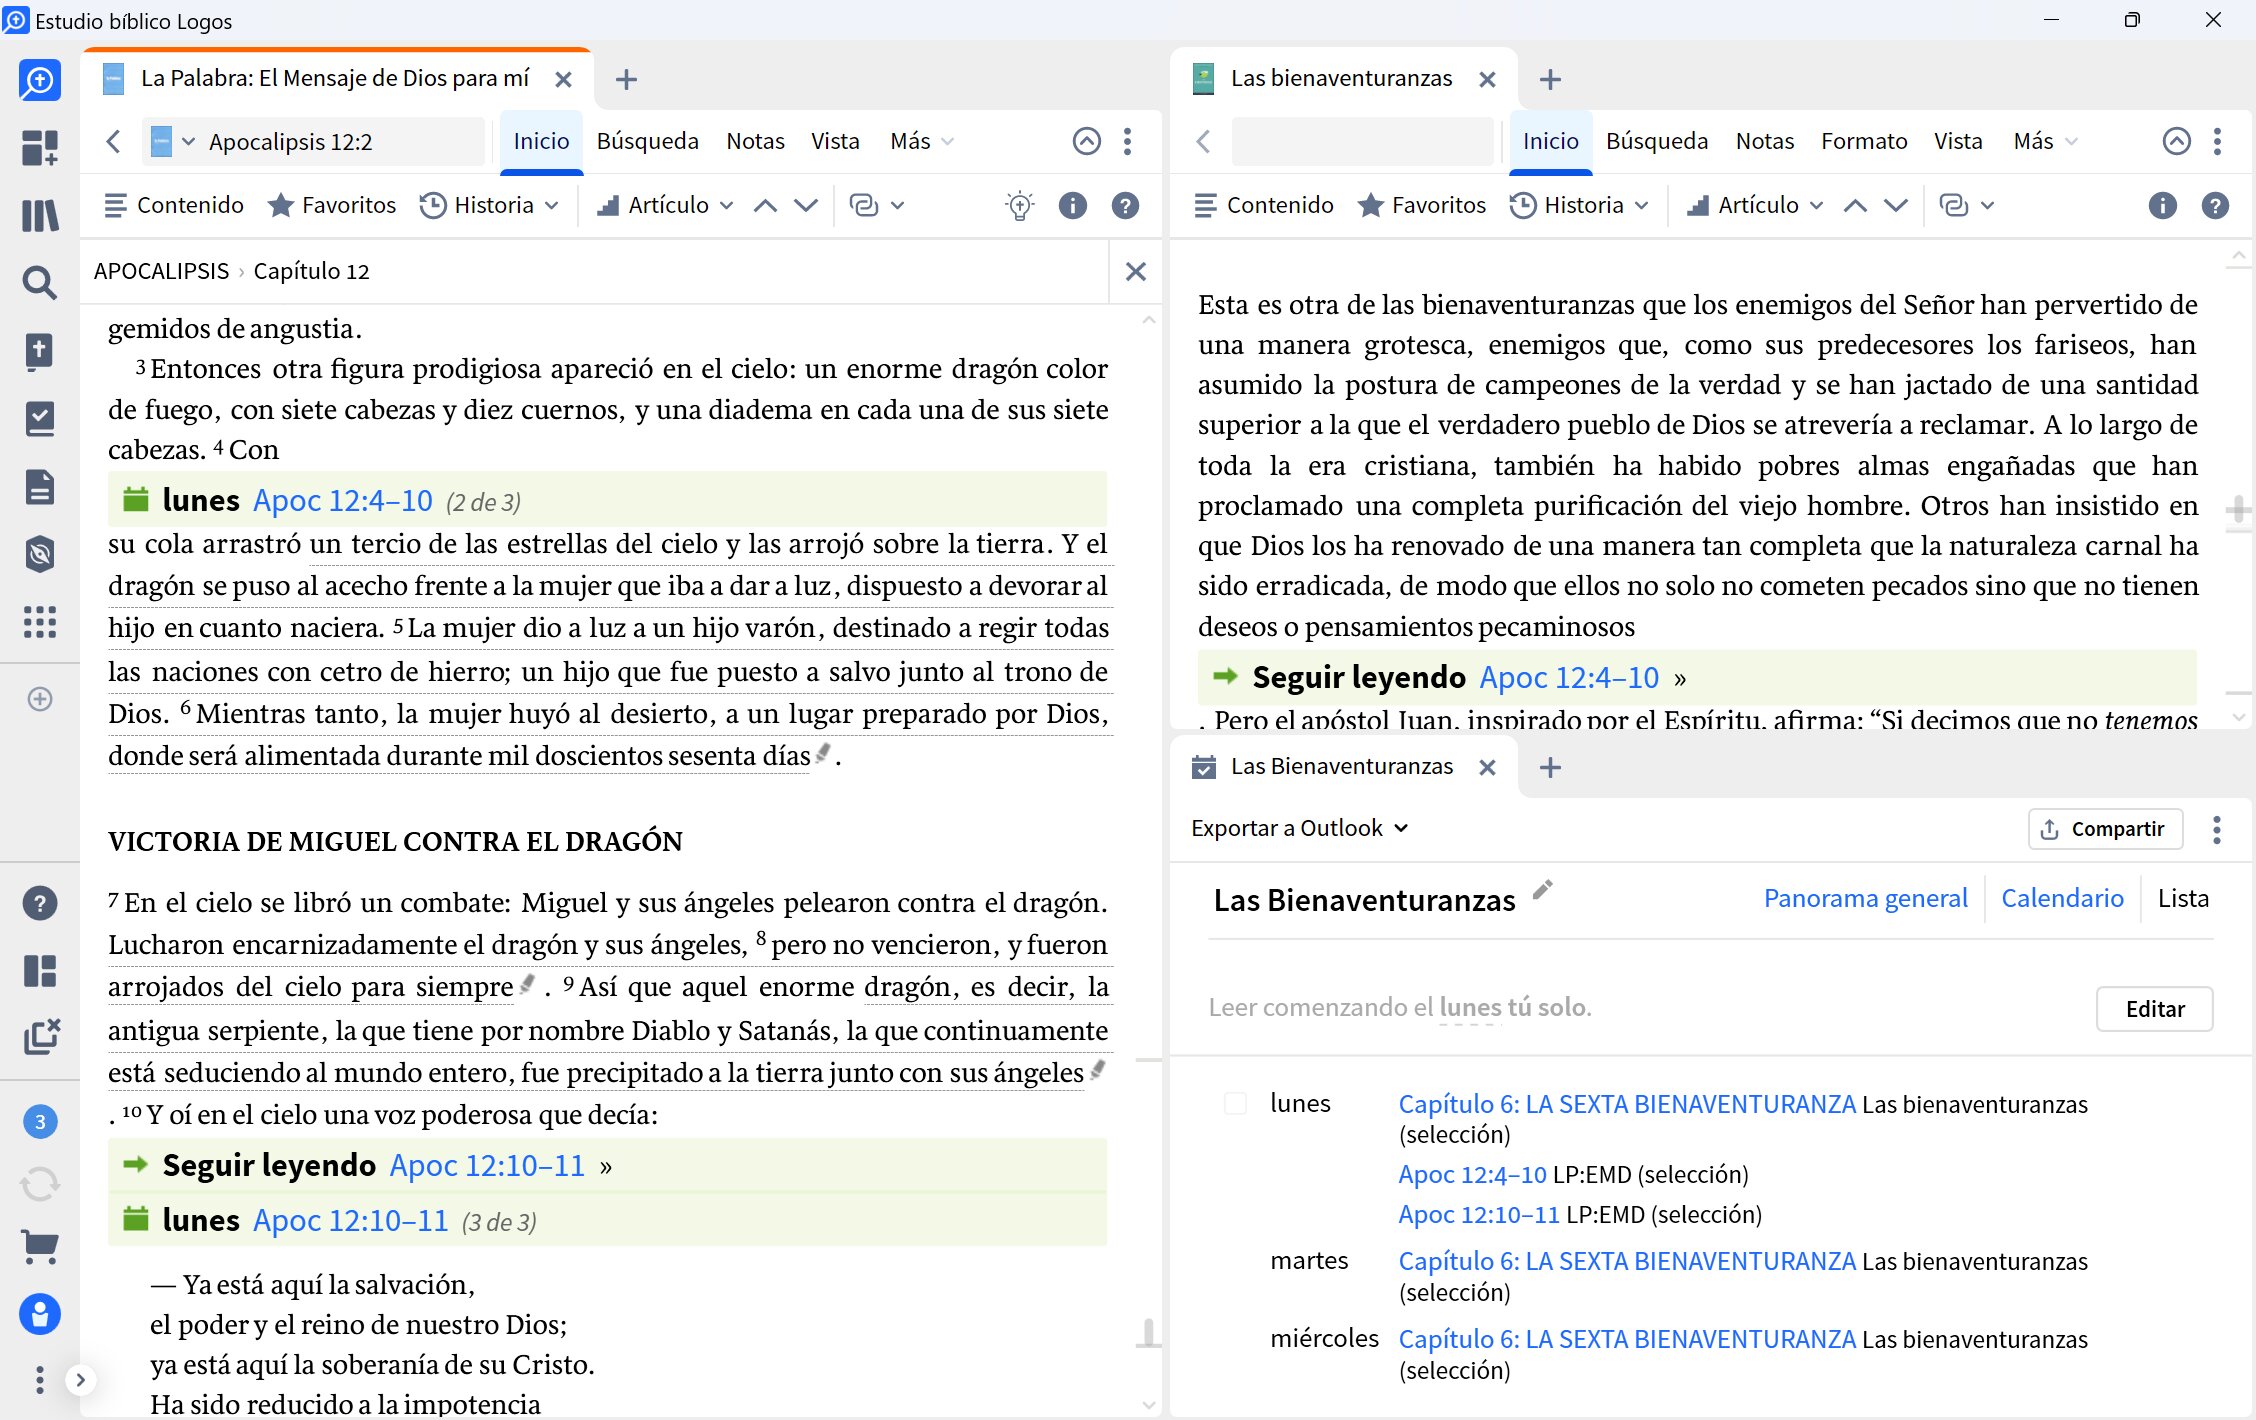The image size is (2256, 1420).
Task: Click the Editar button
Action: click(x=2154, y=1009)
